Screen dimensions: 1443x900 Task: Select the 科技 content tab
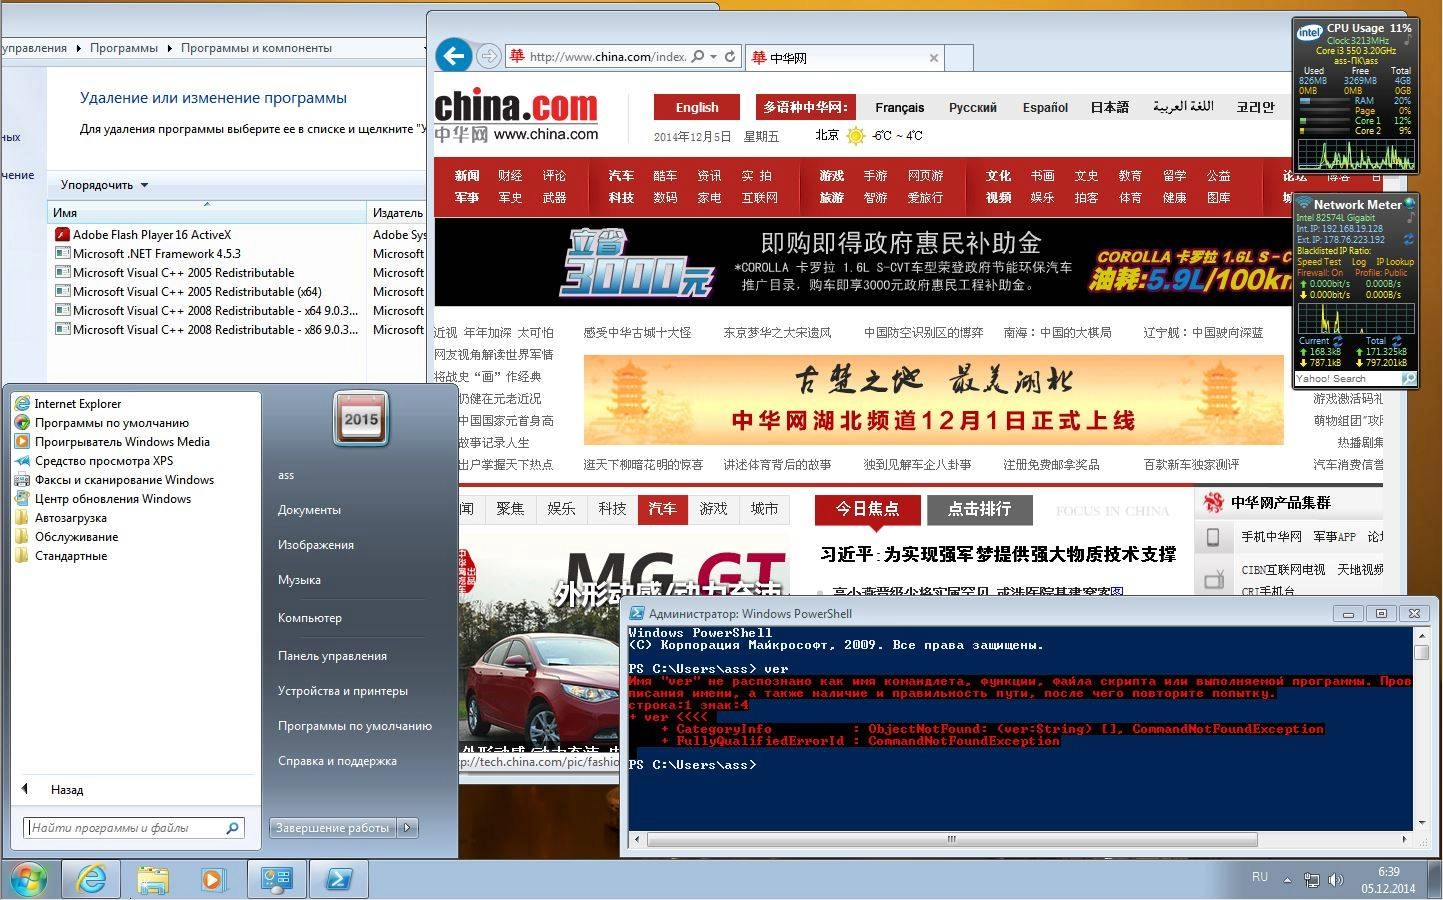tap(612, 509)
